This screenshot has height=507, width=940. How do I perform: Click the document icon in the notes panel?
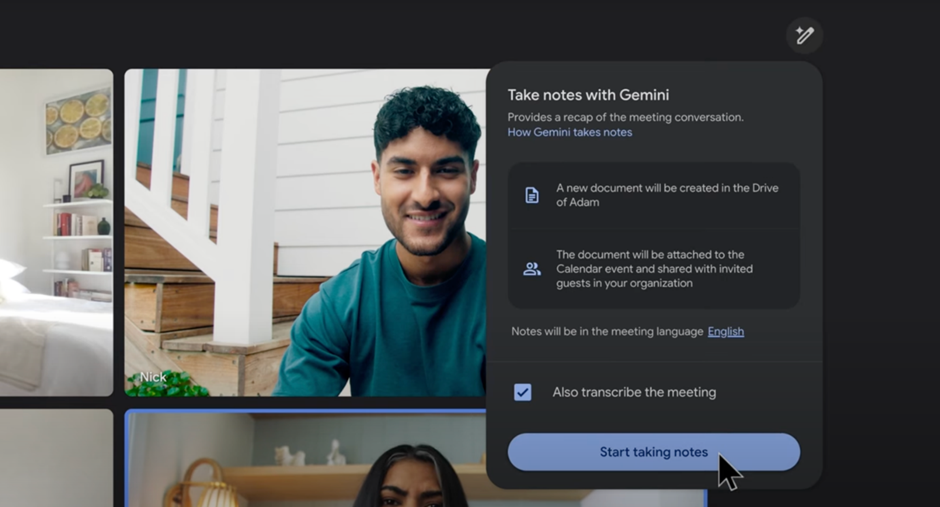pos(532,195)
